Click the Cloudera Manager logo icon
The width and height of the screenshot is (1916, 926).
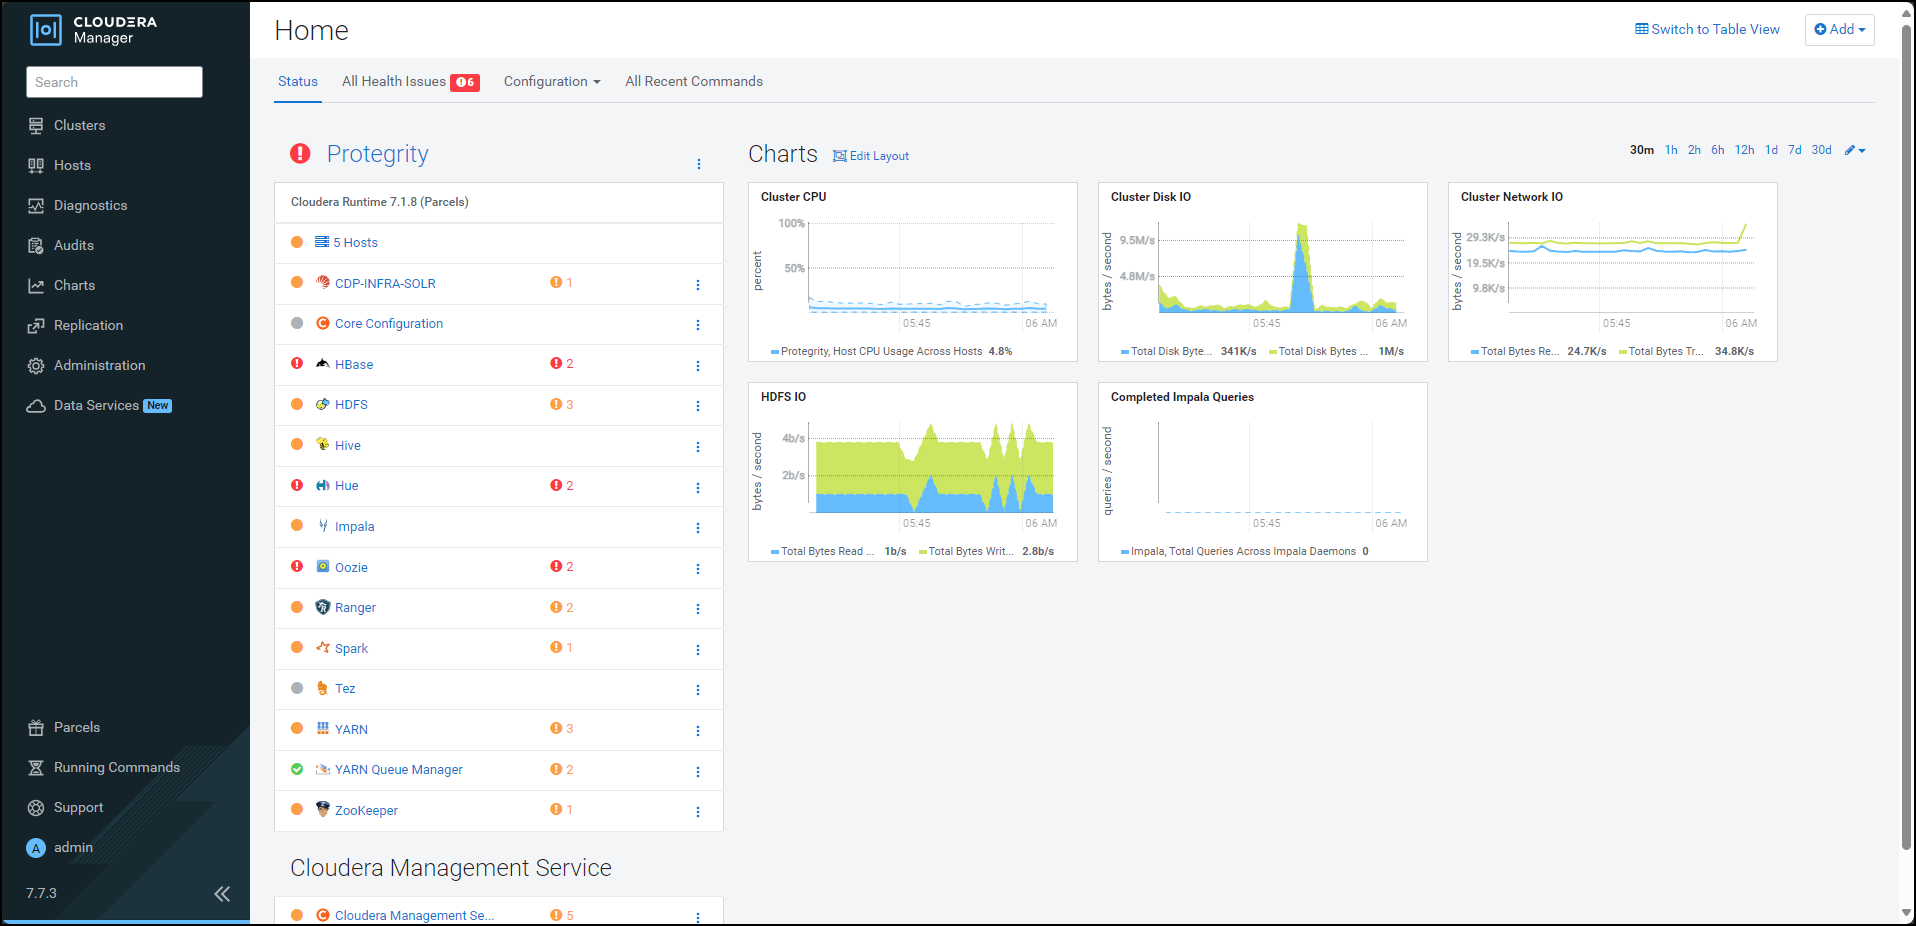(46, 30)
